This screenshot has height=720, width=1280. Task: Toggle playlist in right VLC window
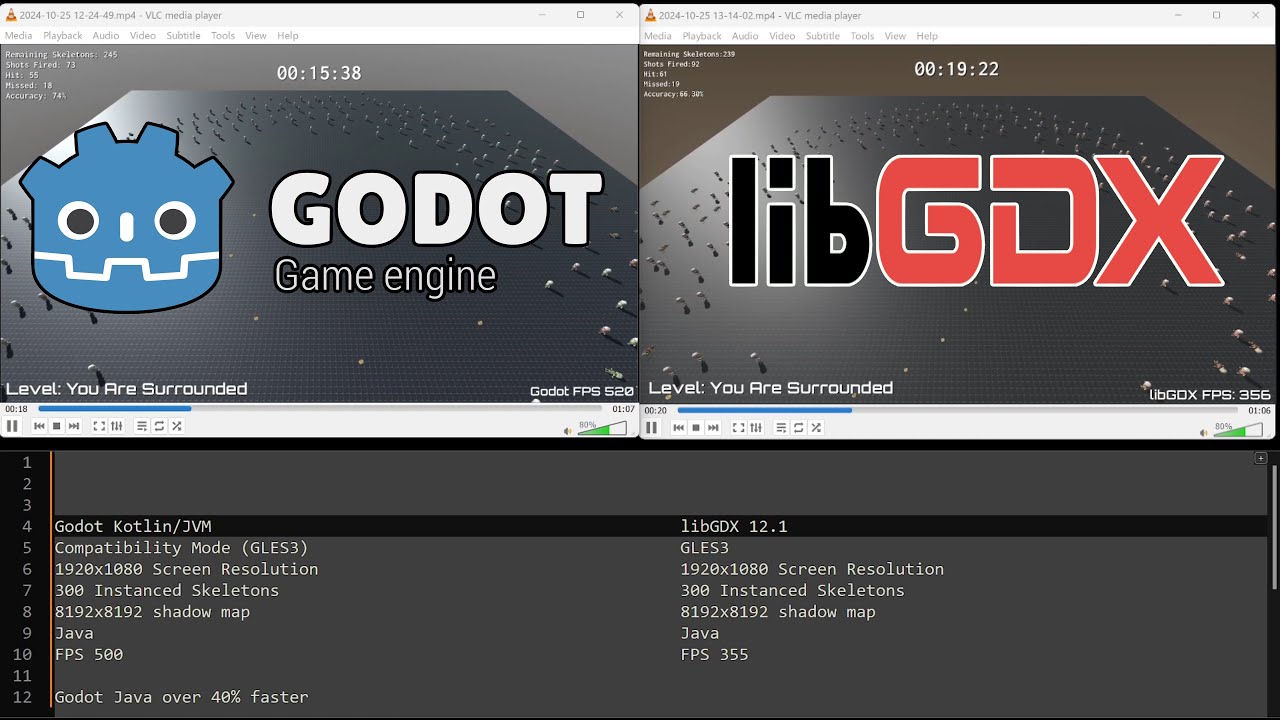tap(781, 427)
